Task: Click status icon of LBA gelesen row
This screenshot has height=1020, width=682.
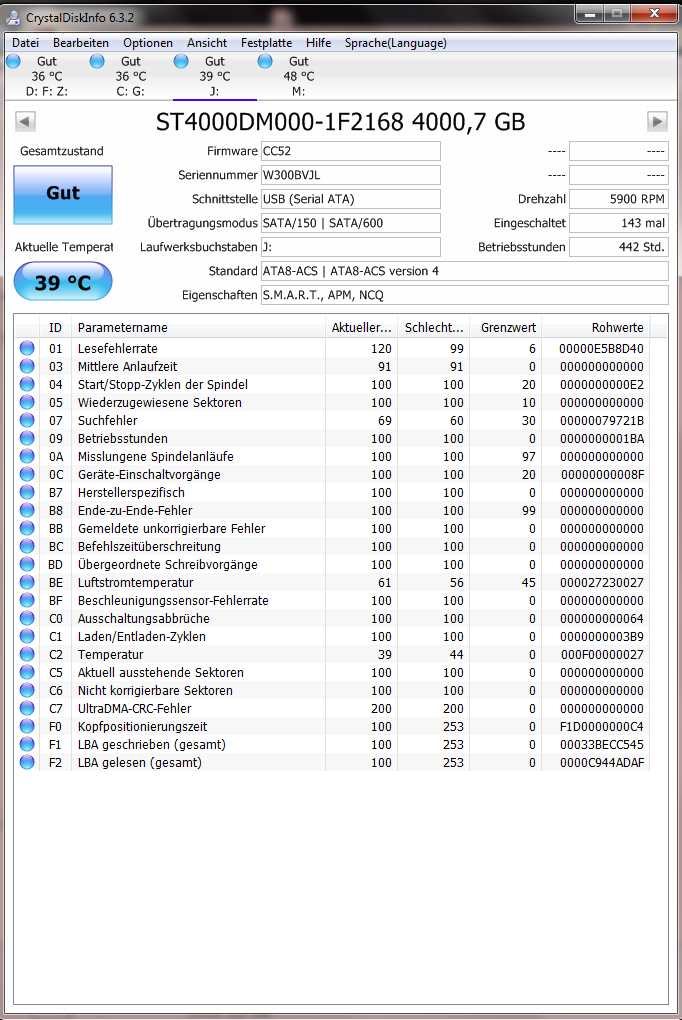Action: point(27,762)
